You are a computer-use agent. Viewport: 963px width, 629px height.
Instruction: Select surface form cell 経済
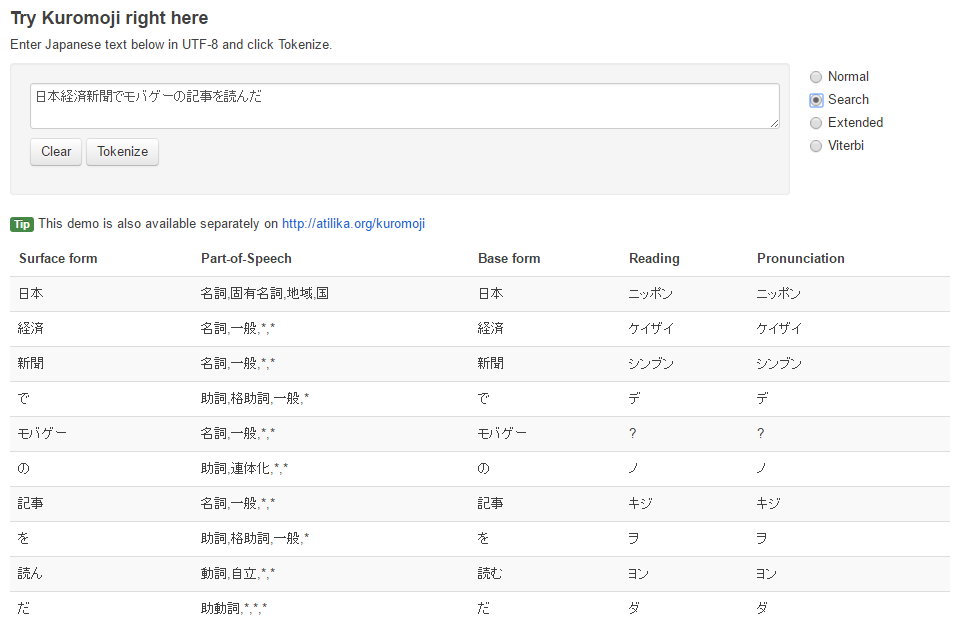click(31, 329)
